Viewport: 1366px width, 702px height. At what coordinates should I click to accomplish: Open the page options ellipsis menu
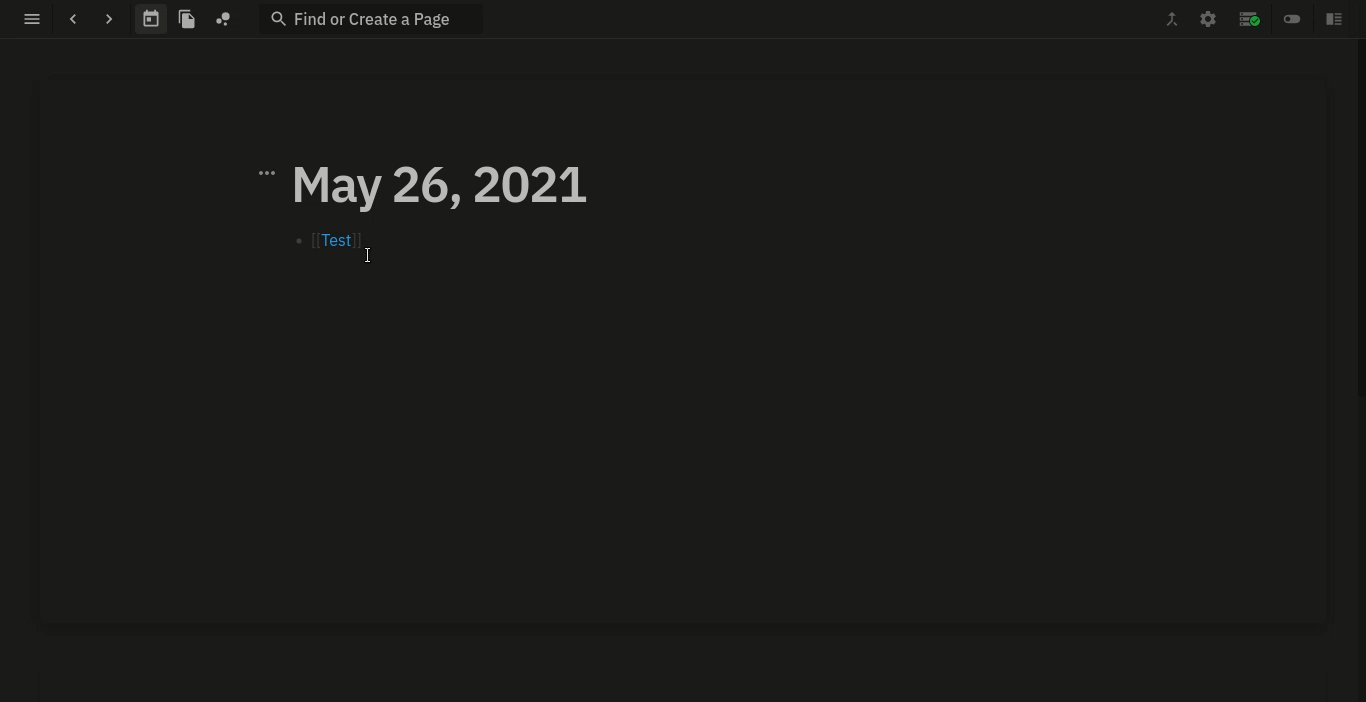coord(267,173)
